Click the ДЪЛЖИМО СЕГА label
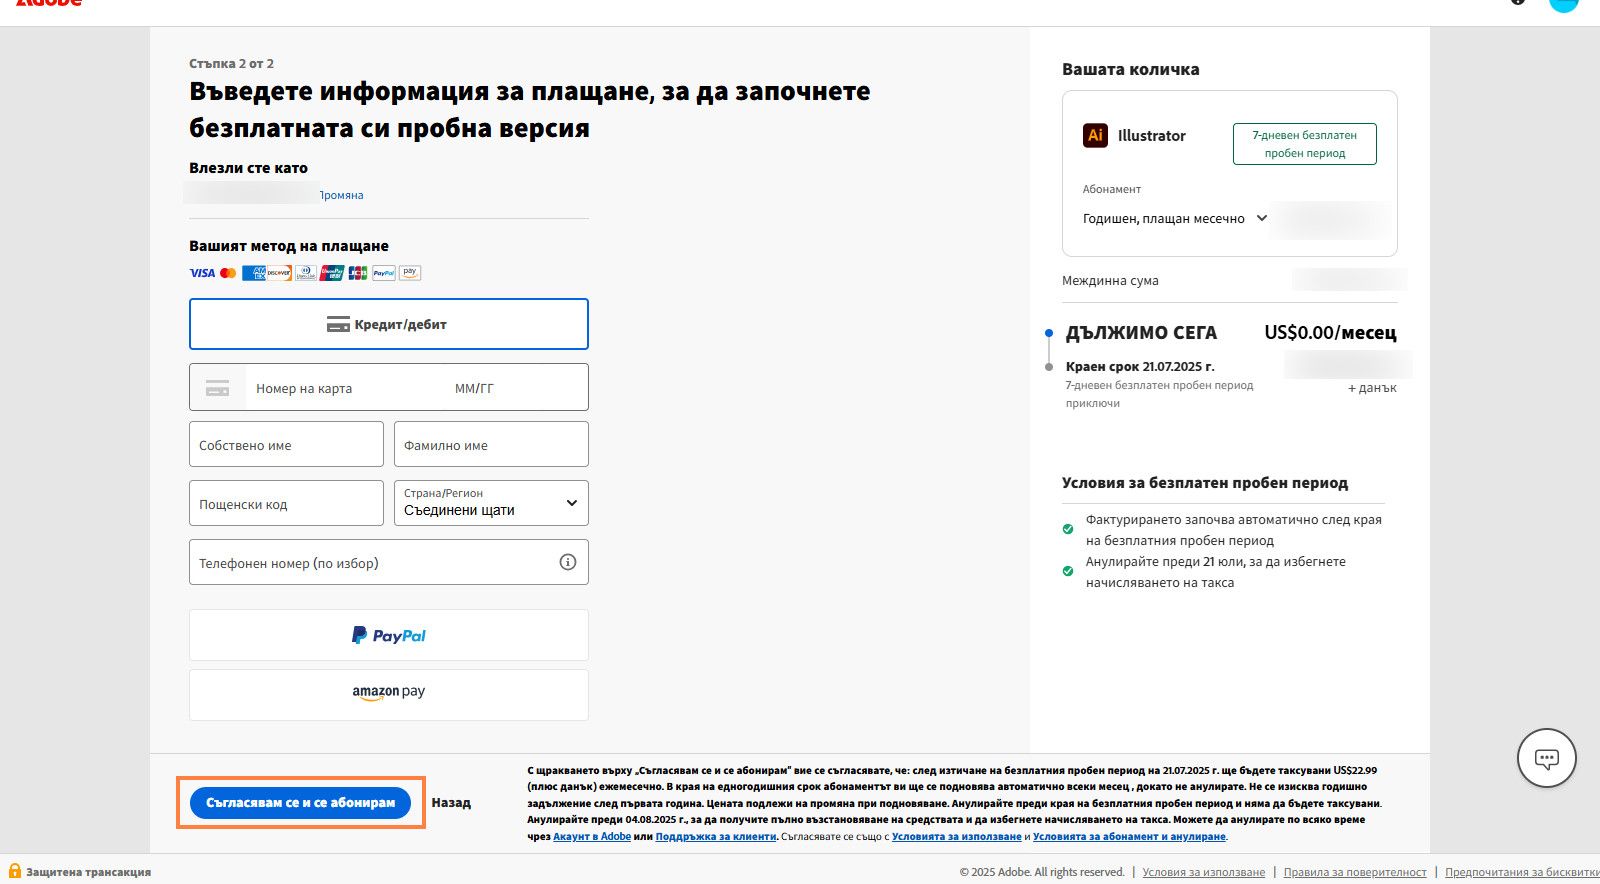This screenshot has width=1600, height=884. [x=1141, y=333]
